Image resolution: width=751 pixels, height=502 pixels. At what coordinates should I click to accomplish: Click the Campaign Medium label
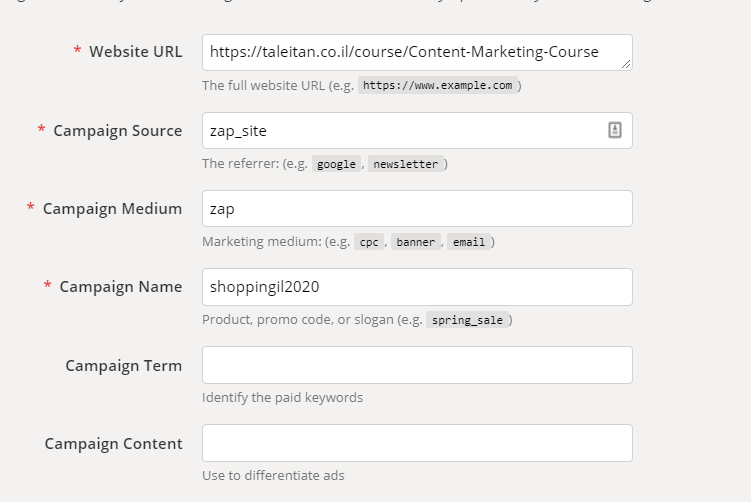(x=112, y=208)
